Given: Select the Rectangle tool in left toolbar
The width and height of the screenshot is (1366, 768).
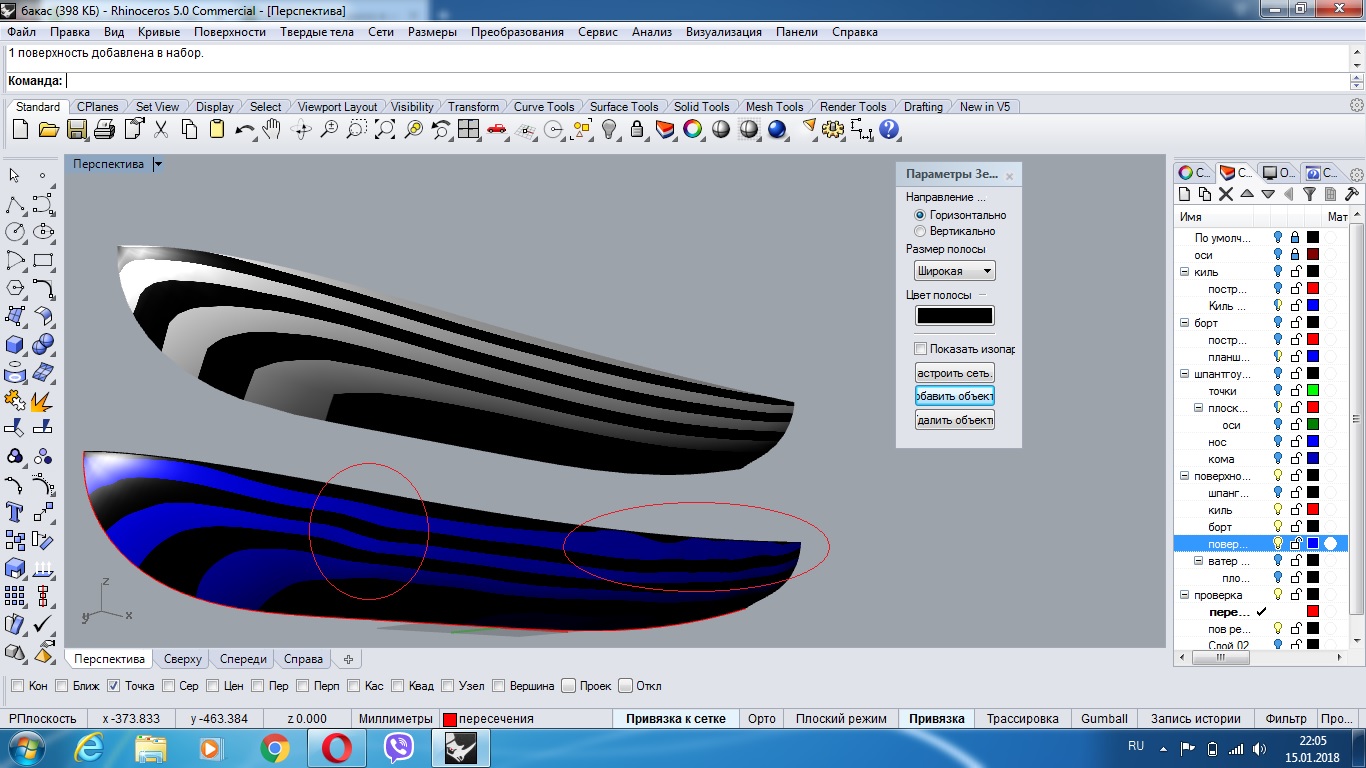Looking at the screenshot, I should point(43,261).
